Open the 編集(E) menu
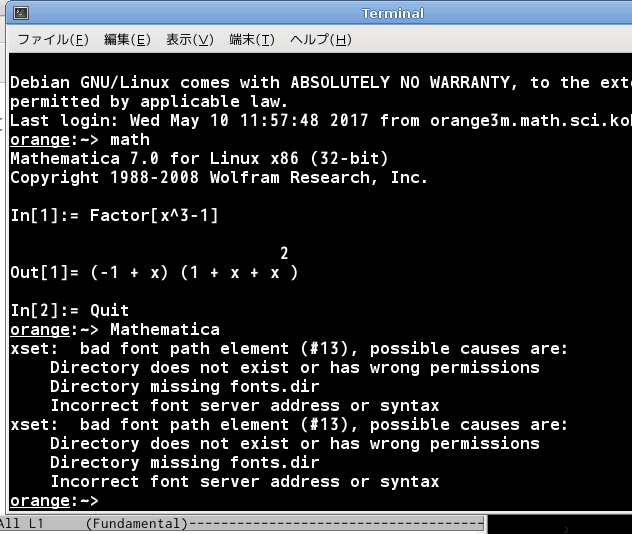The width and height of the screenshot is (632, 534). point(127,39)
